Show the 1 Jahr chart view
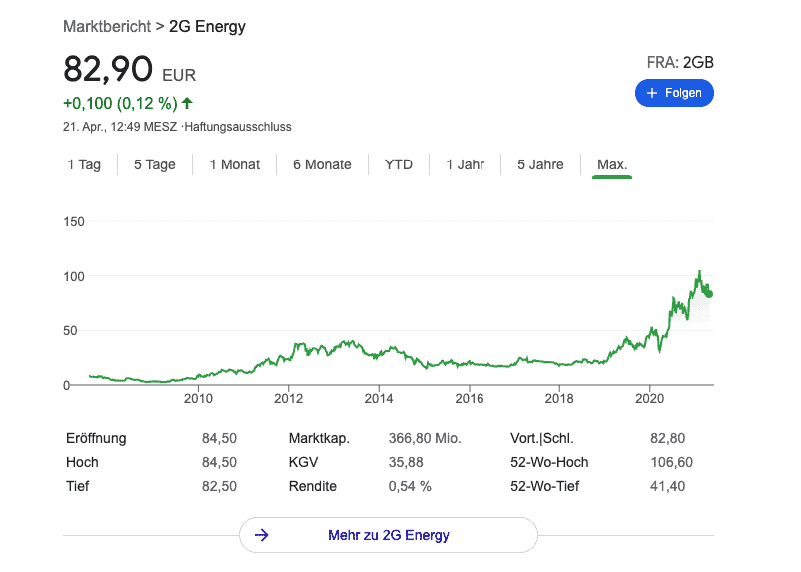Screen dimensions: 801x572 tap(465, 165)
